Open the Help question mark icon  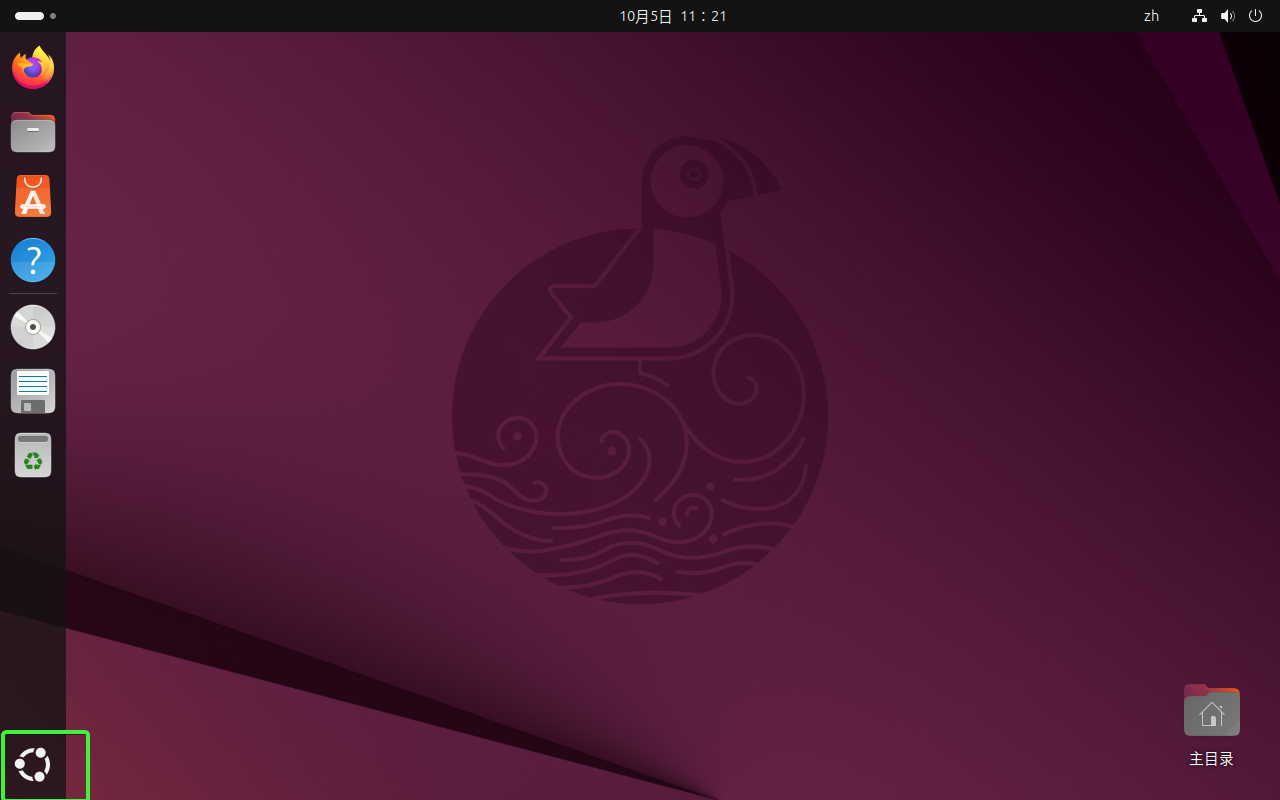tap(33, 260)
